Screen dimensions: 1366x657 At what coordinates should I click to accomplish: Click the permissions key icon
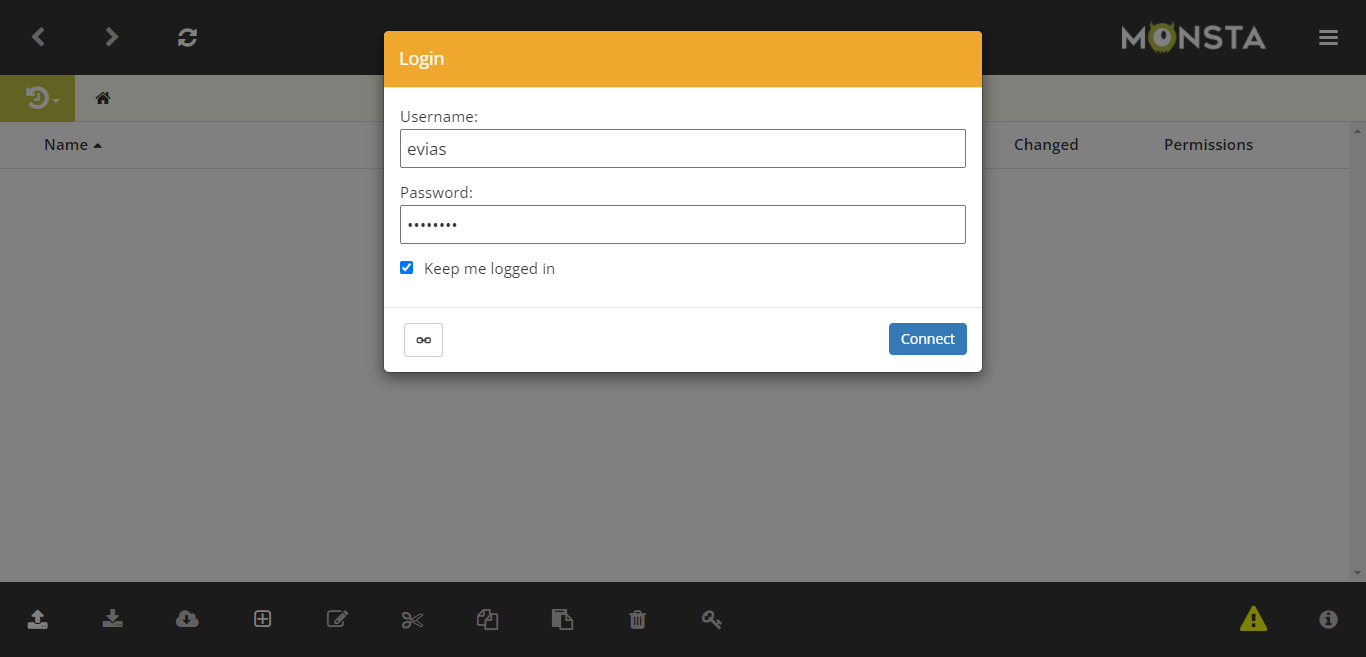712,620
